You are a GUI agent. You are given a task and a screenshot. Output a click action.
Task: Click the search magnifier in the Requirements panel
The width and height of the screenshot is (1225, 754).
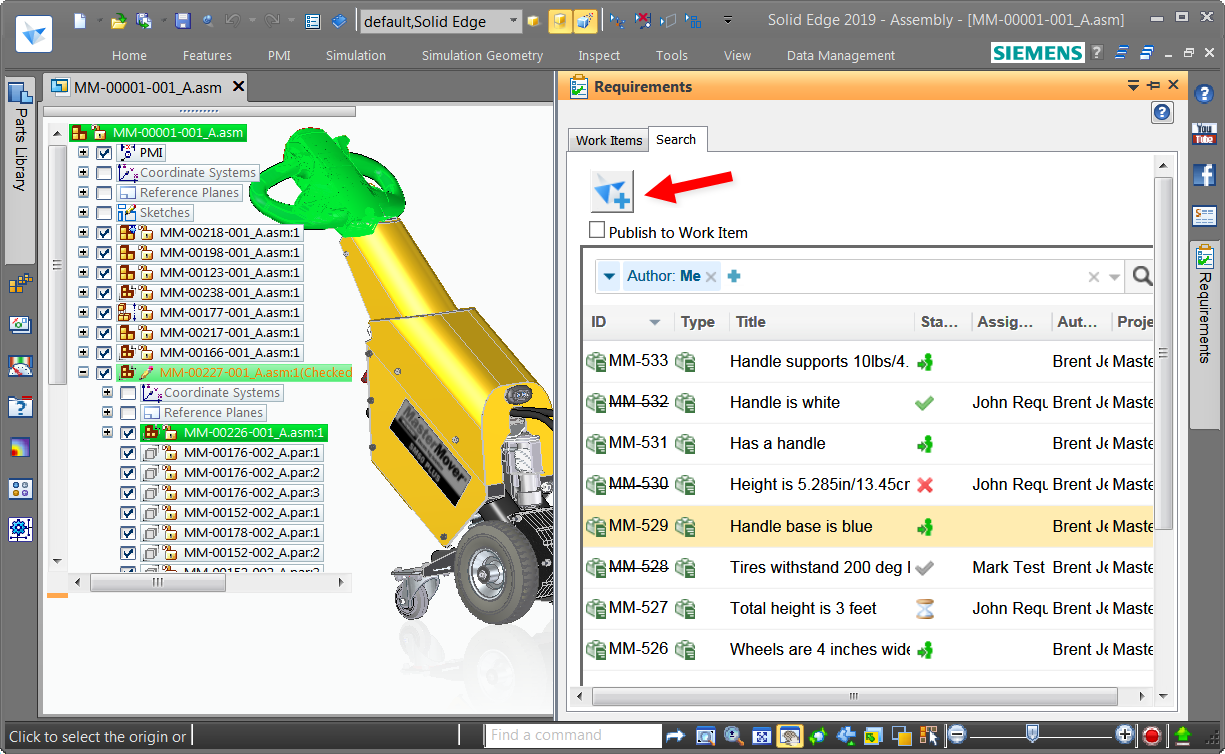point(1141,275)
